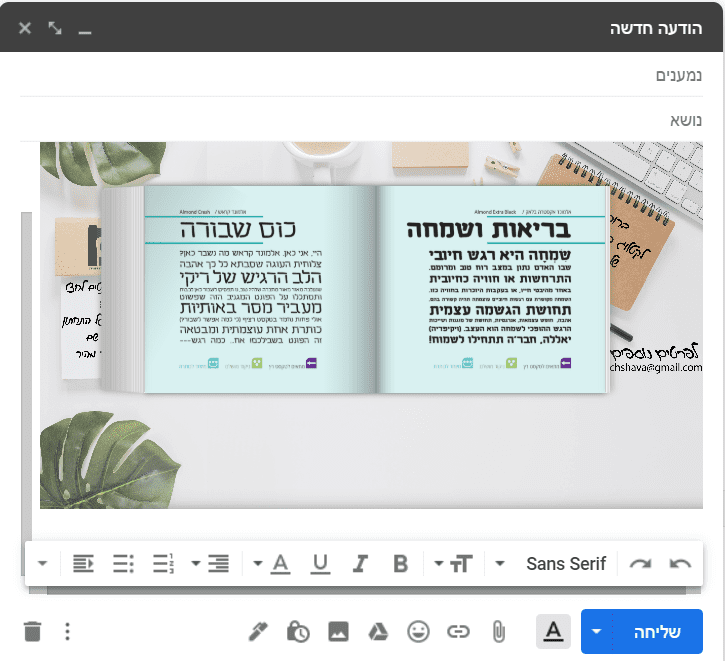The image size is (725, 661).
Task: Open the text color picker
Action: (272, 564)
